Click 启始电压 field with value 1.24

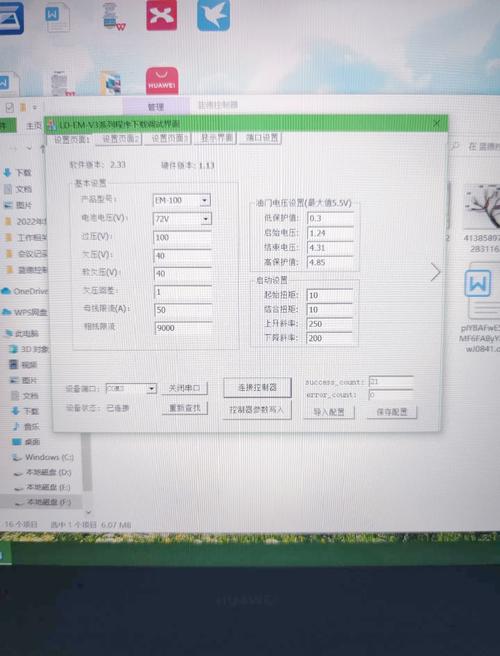[x=331, y=233]
